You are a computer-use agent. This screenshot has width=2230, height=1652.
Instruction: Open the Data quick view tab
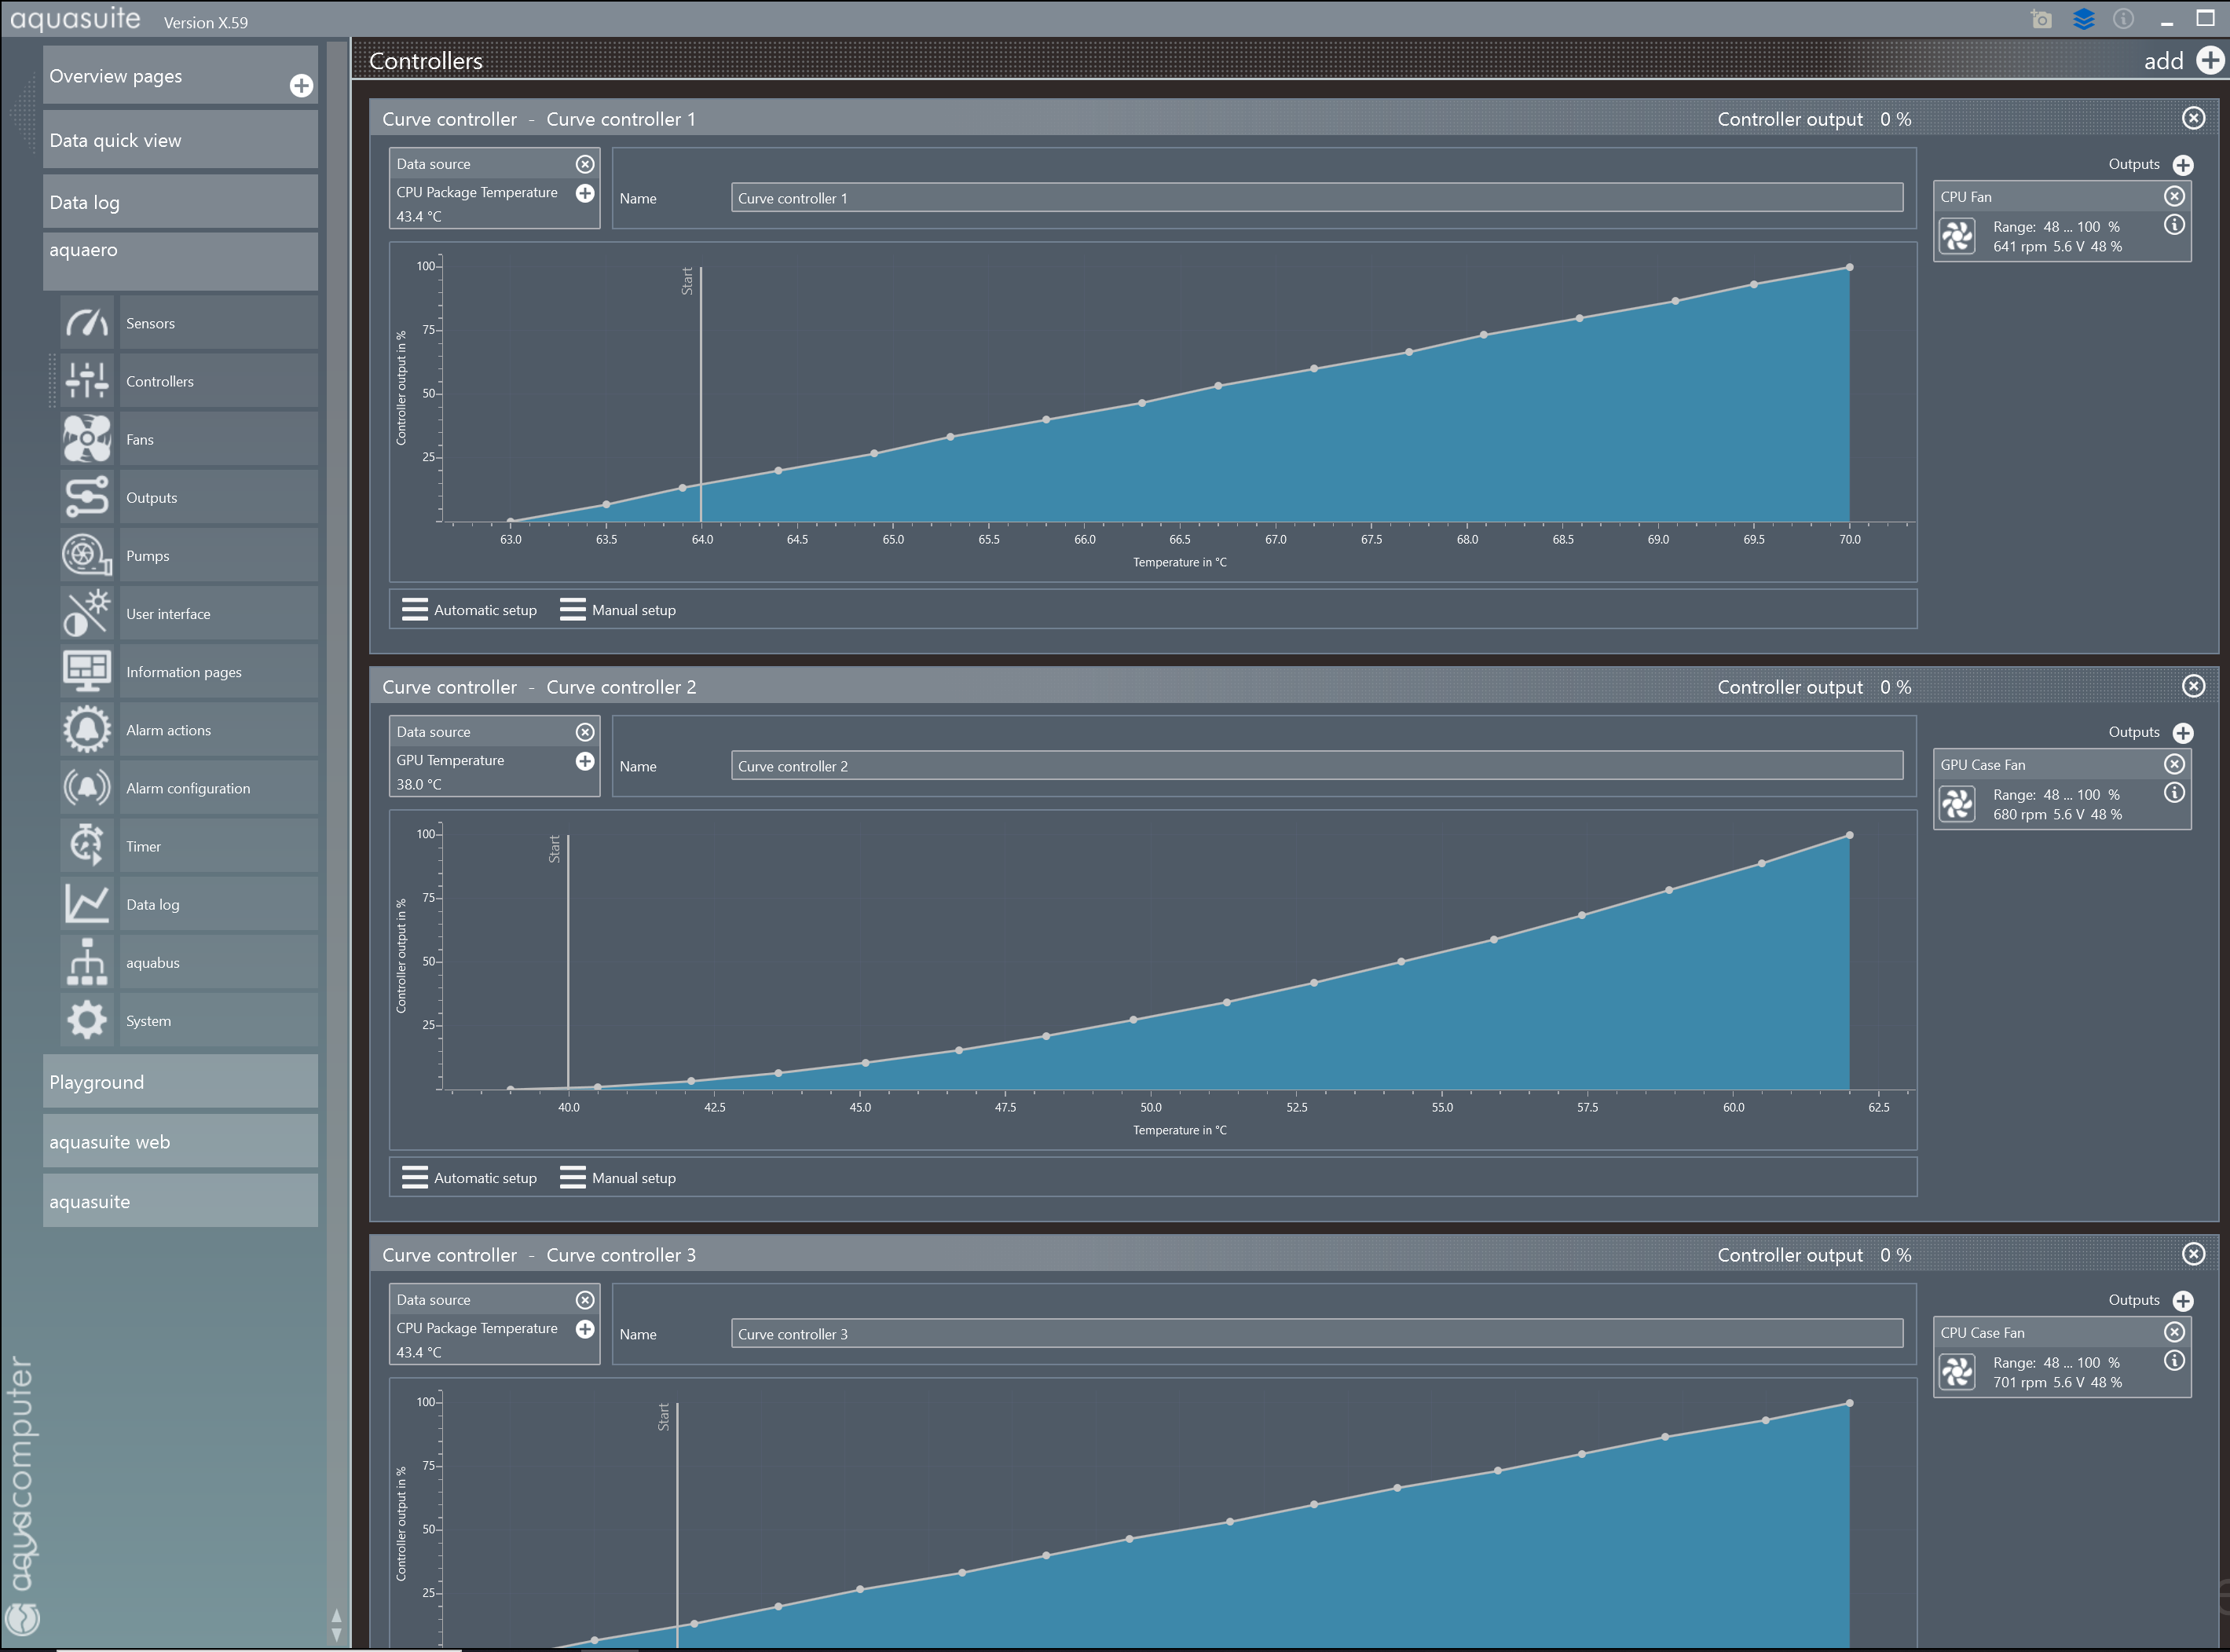(x=180, y=140)
